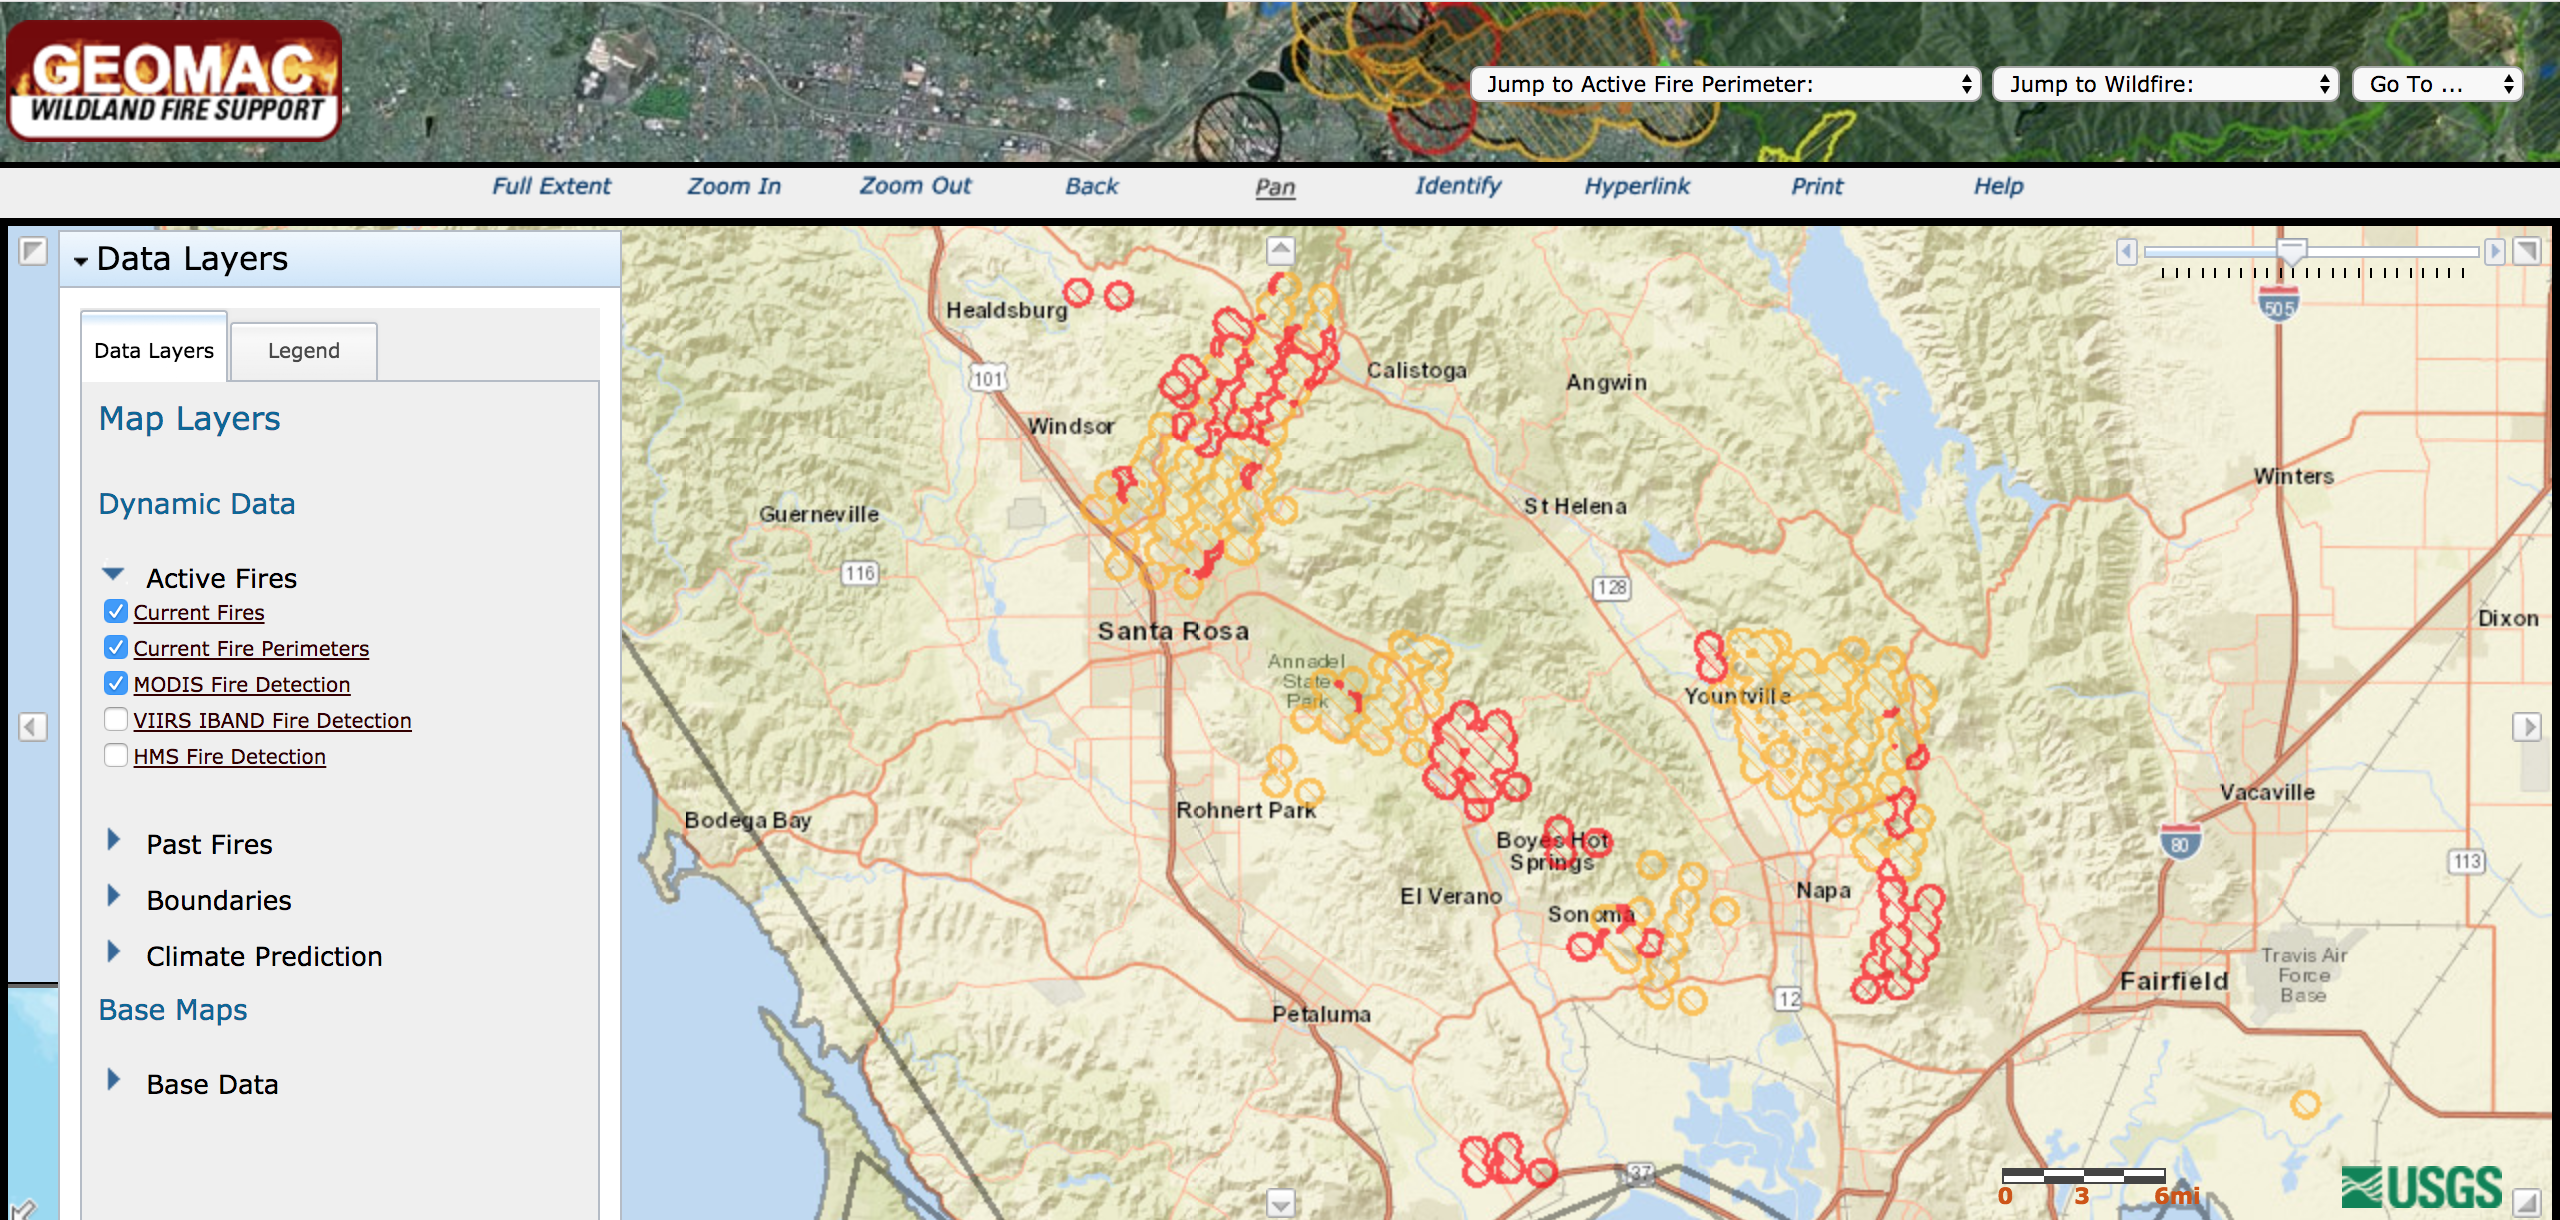
Task: Open the Go To dropdown
Action: pos(2437,85)
